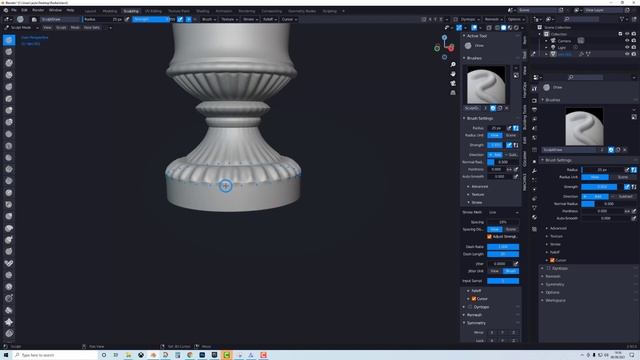Switch to the Modeling workspace tab
640x360 pixels.
pyautogui.click(x=109, y=11)
